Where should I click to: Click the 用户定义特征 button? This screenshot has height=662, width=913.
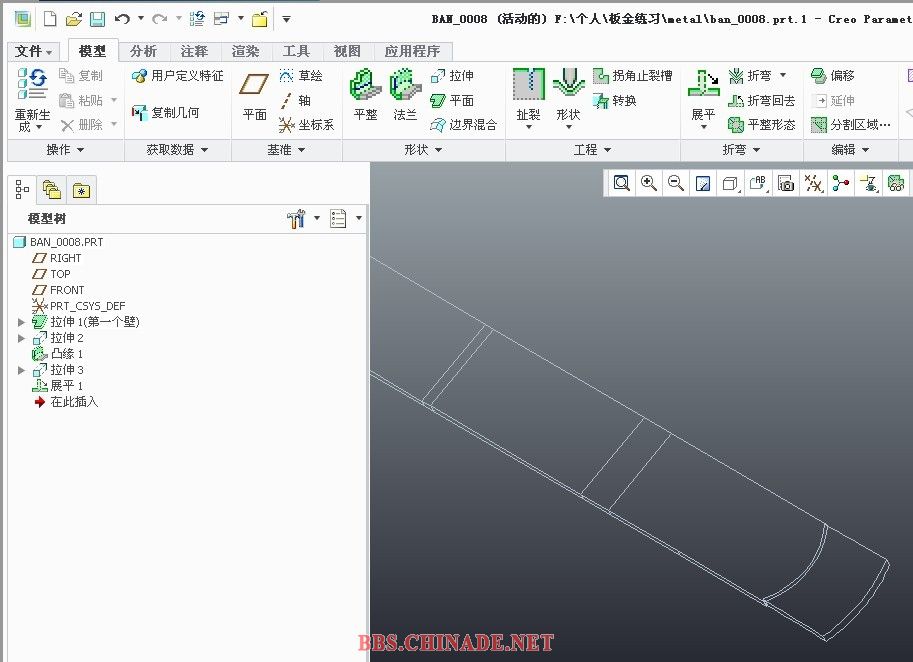click(178, 76)
